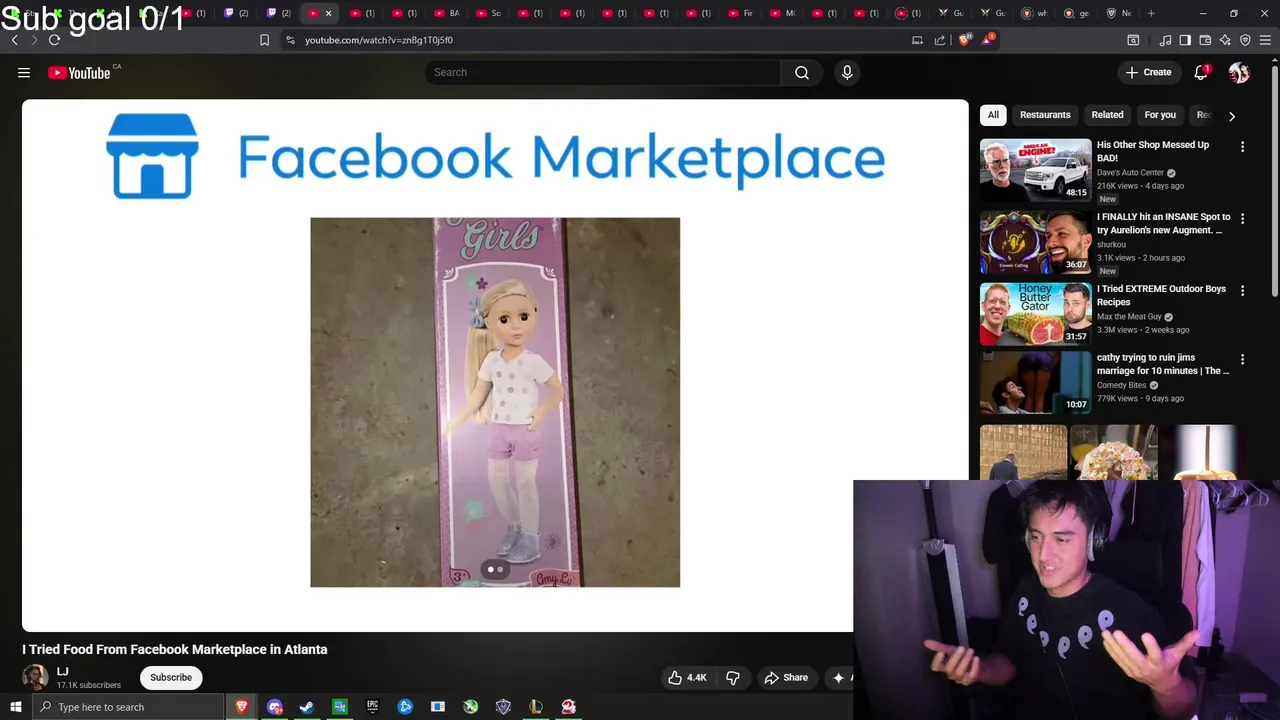The image size is (1280, 720).
Task: Click the Brave Shields lion icon
Action: [x=964, y=40]
